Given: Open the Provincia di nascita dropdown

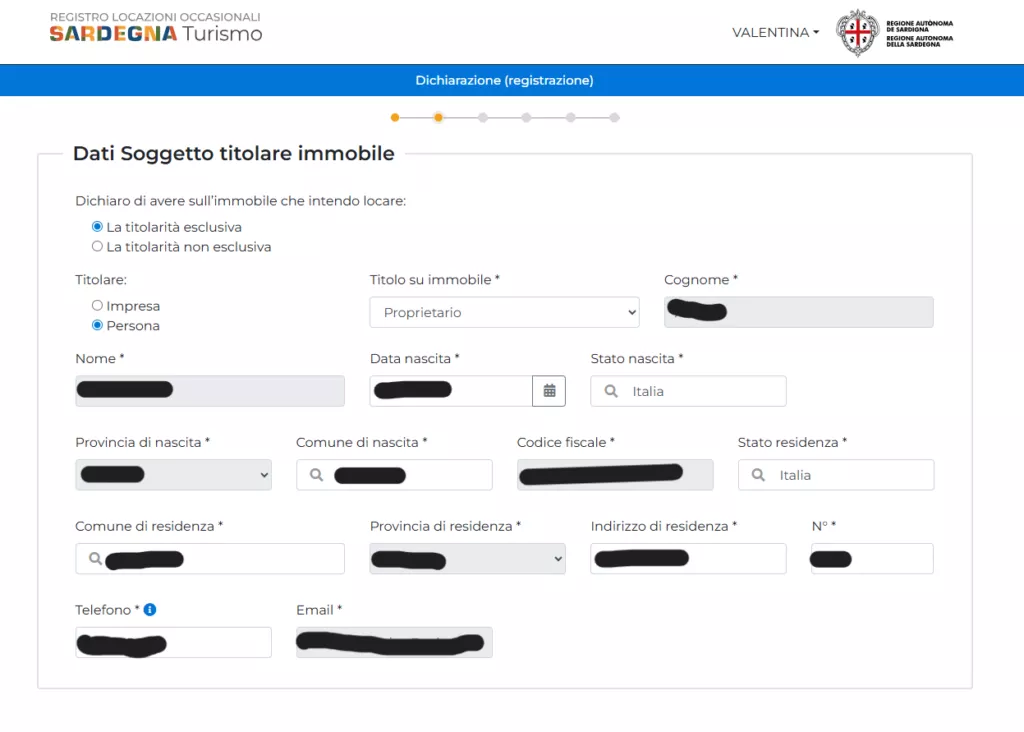Looking at the screenshot, I should tap(173, 474).
